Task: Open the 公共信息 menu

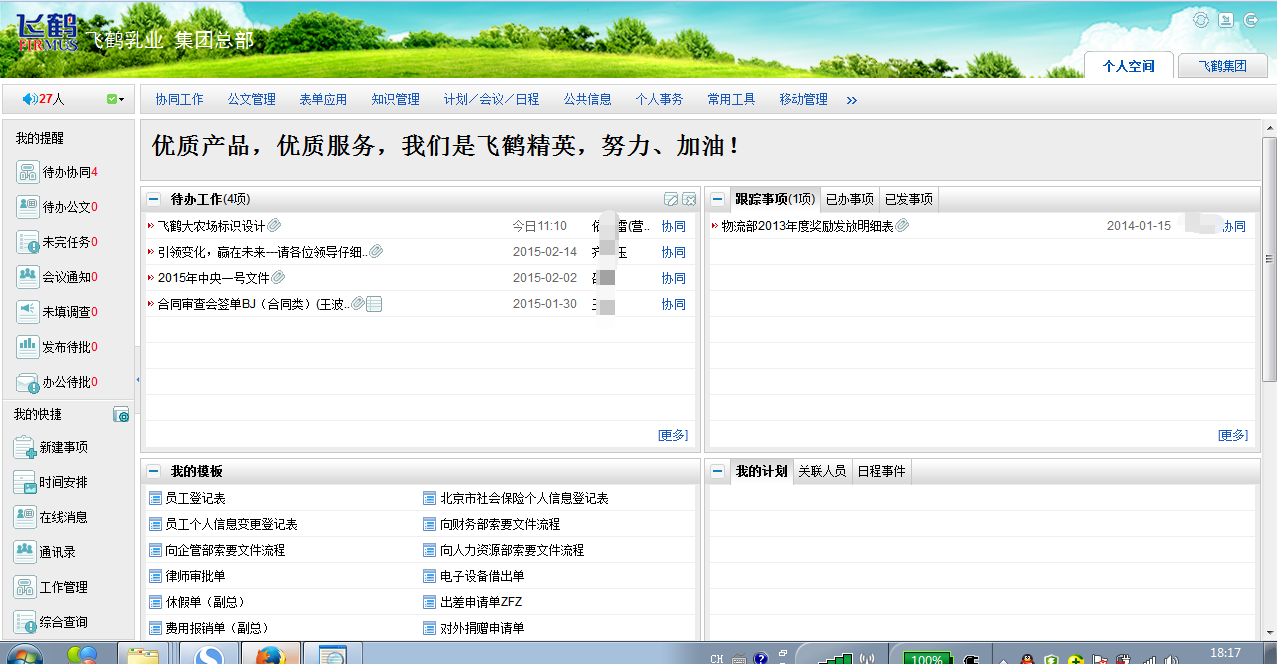Action: (x=587, y=99)
